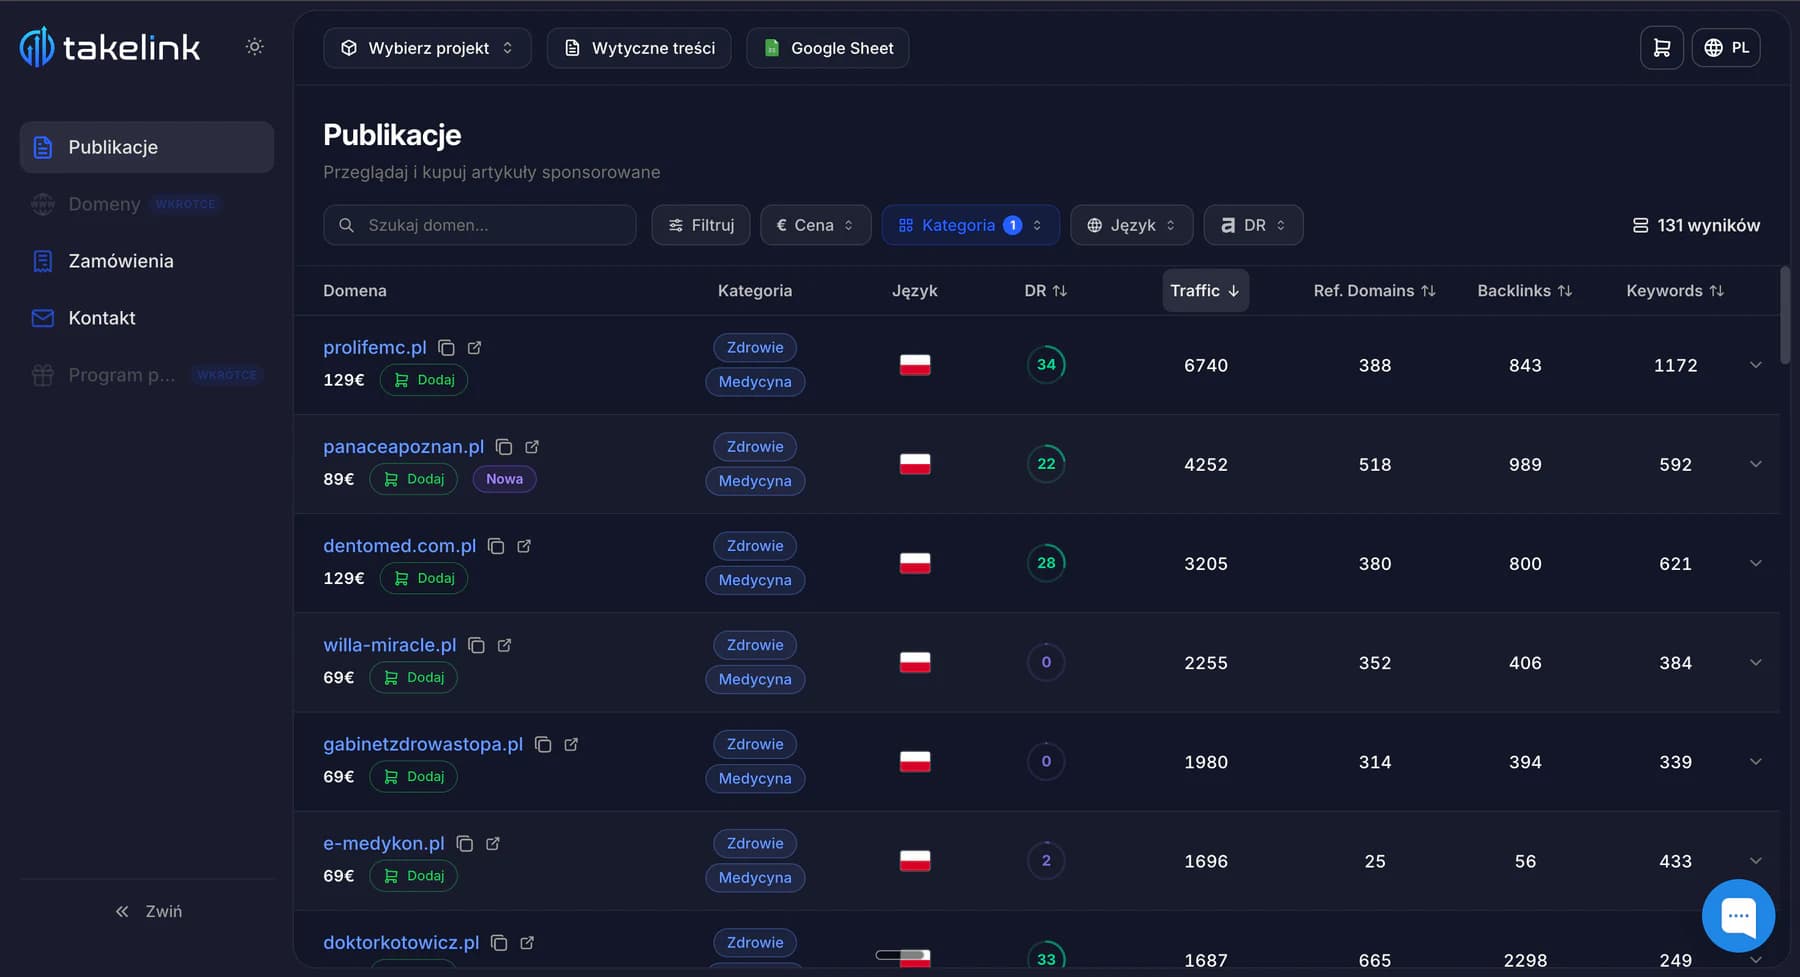Viewport: 1800px width, 977px height.
Task: Open Google Sheet button
Action: [828, 48]
